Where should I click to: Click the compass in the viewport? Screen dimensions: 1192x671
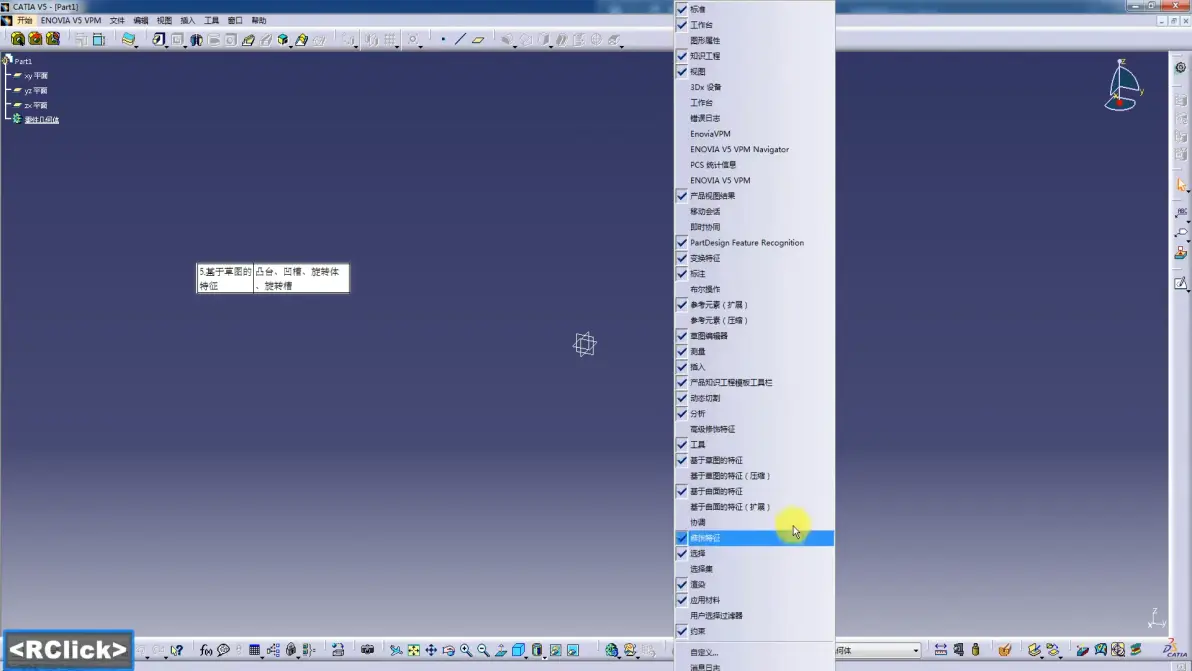tap(1123, 86)
